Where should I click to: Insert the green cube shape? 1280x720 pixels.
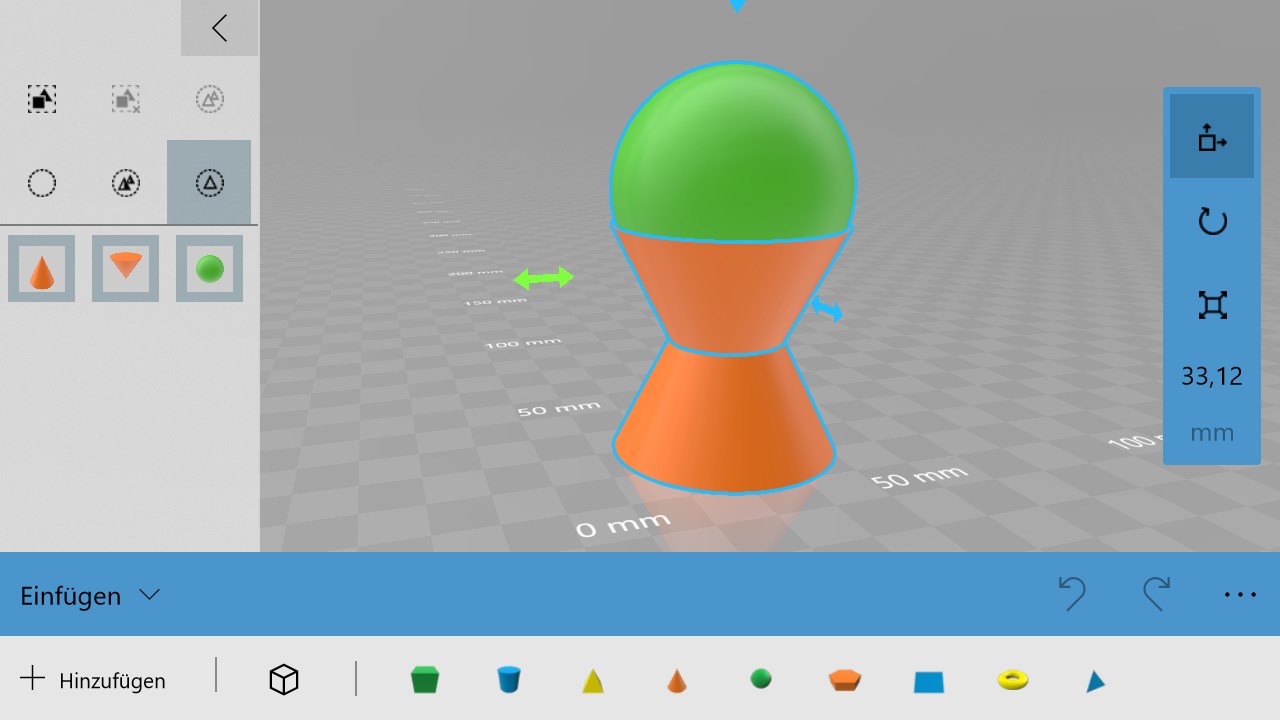(x=425, y=680)
